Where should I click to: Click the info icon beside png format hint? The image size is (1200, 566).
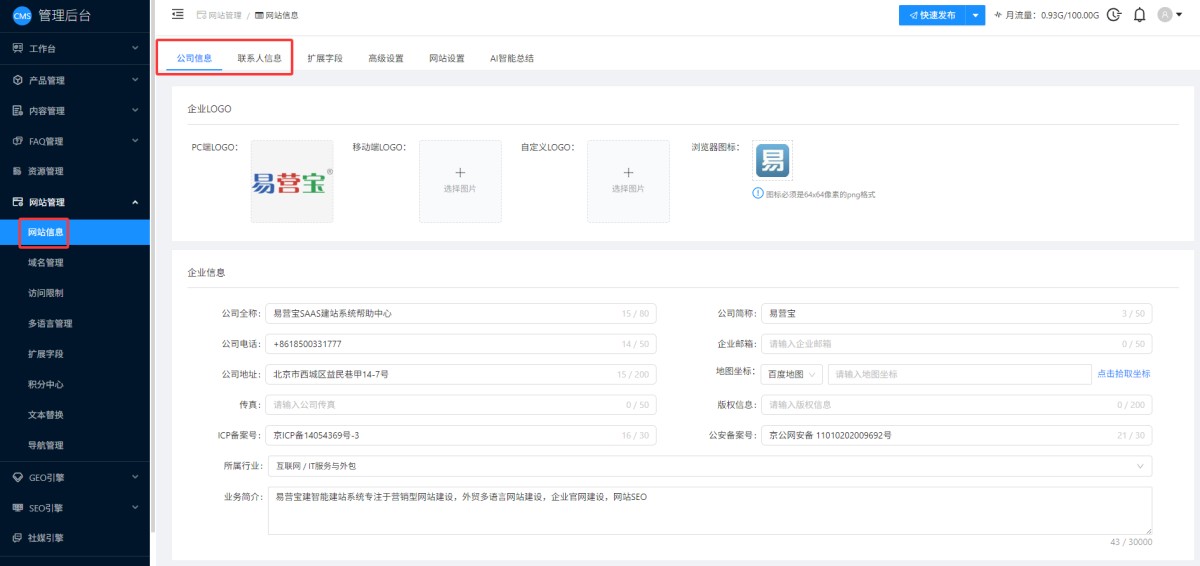(x=757, y=194)
